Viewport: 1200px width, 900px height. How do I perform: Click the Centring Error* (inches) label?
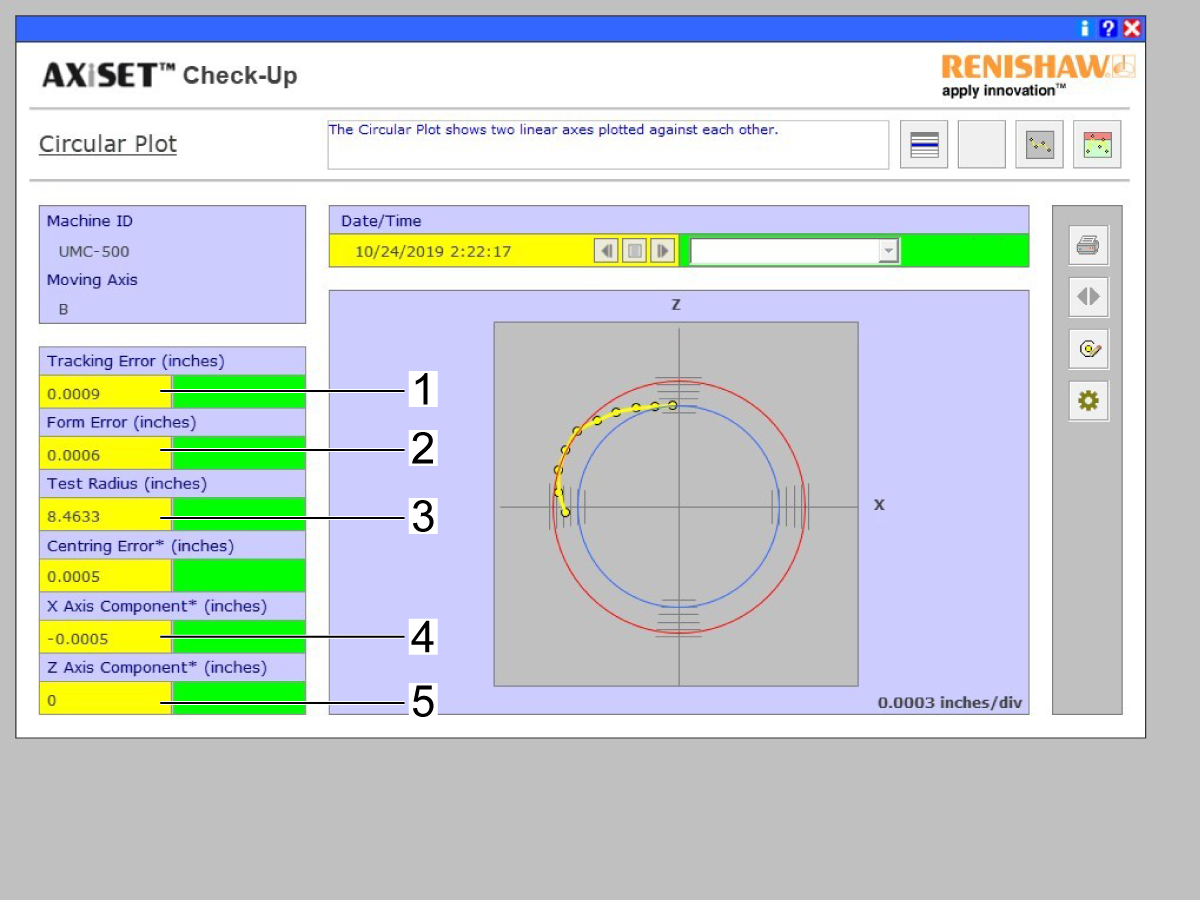(x=140, y=546)
